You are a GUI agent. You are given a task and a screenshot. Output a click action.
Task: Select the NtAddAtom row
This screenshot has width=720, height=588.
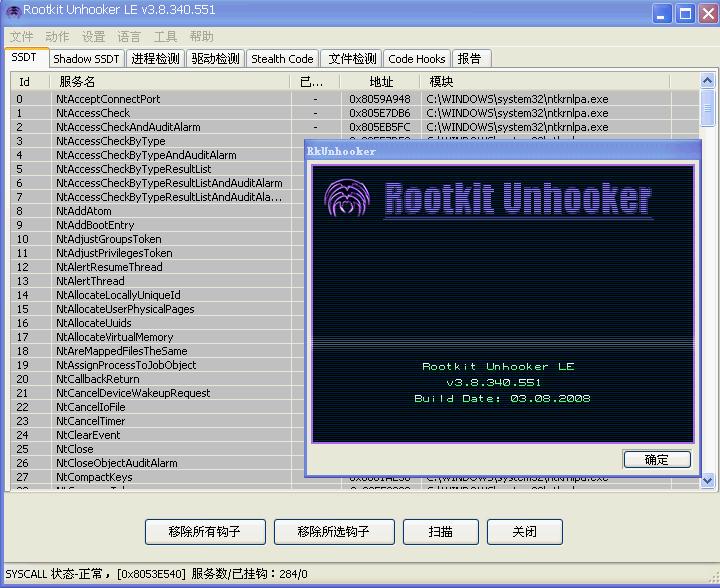158,211
